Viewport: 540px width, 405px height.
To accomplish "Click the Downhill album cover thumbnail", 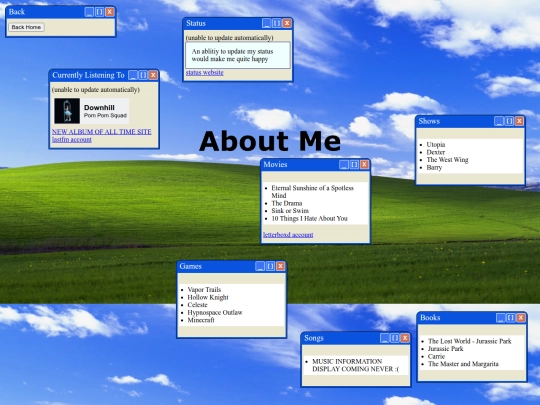I will tap(67, 111).
